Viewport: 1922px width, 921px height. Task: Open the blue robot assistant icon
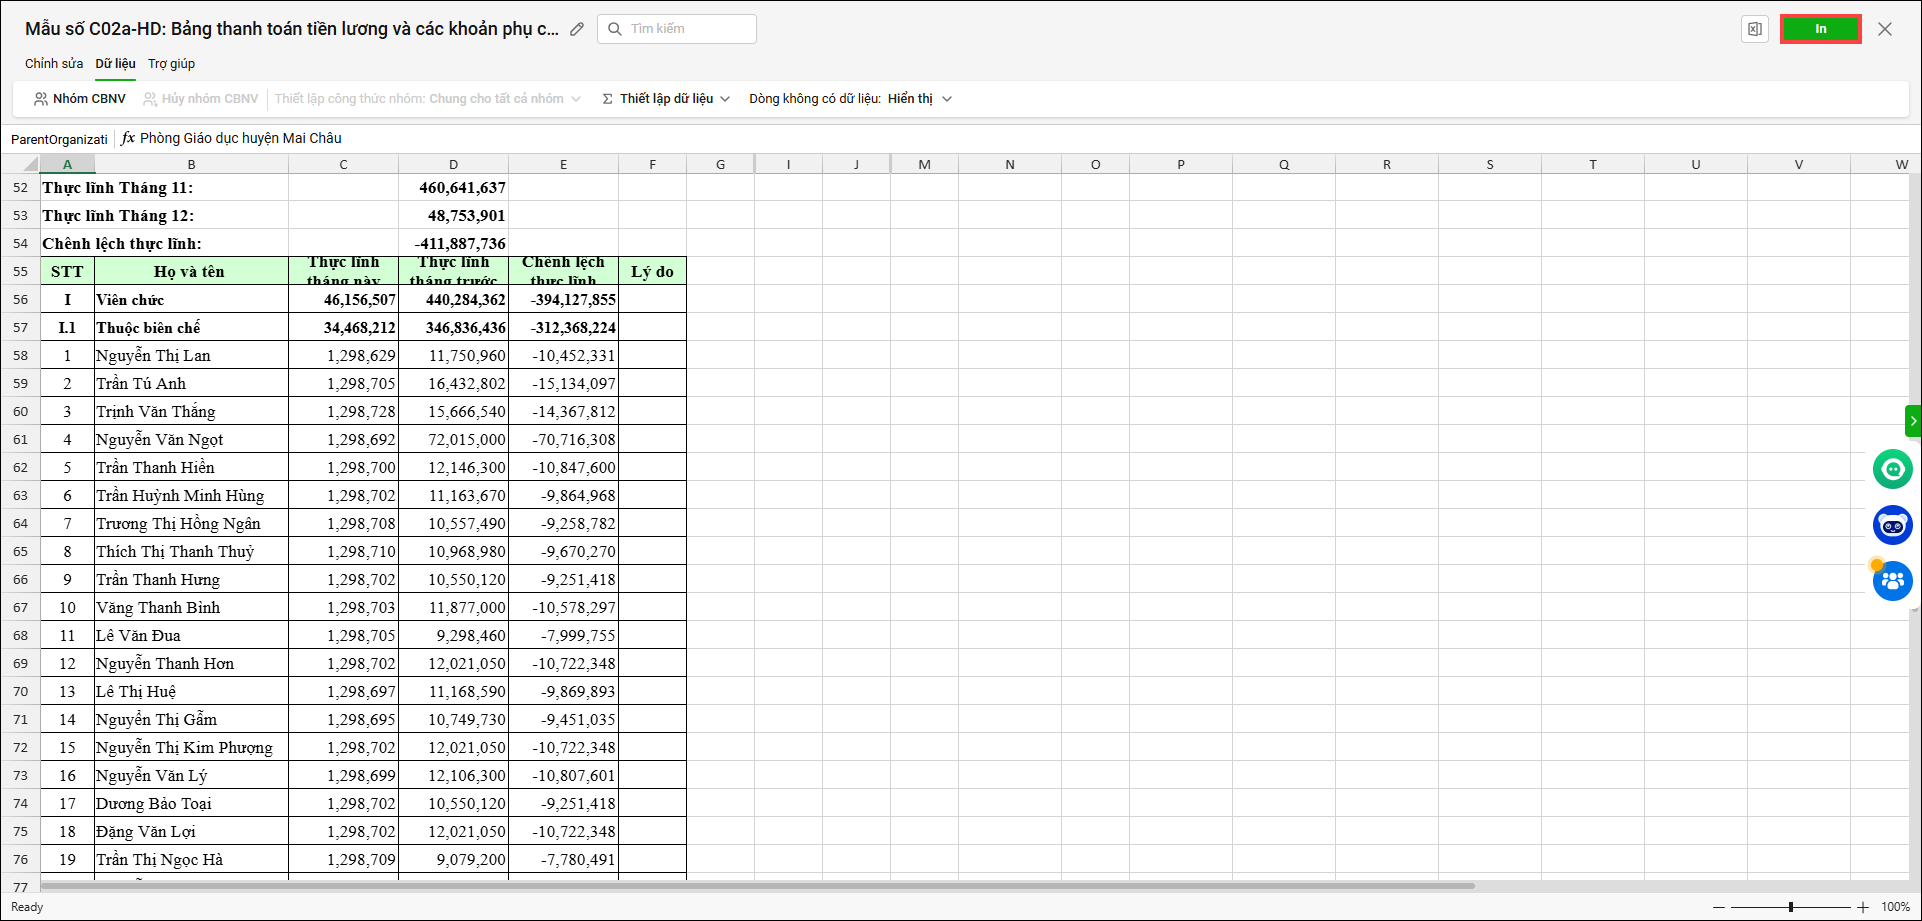click(x=1892, y=525)
